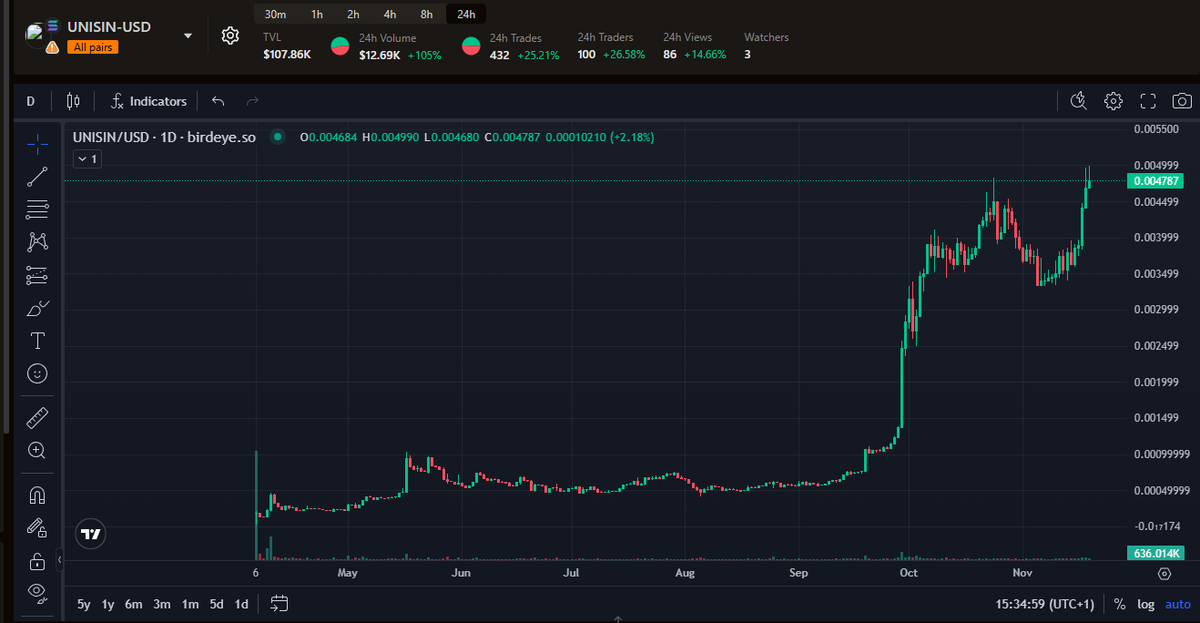Lock all drawing tools
Screen dimensions: 1200x623
tap(37, 560)
